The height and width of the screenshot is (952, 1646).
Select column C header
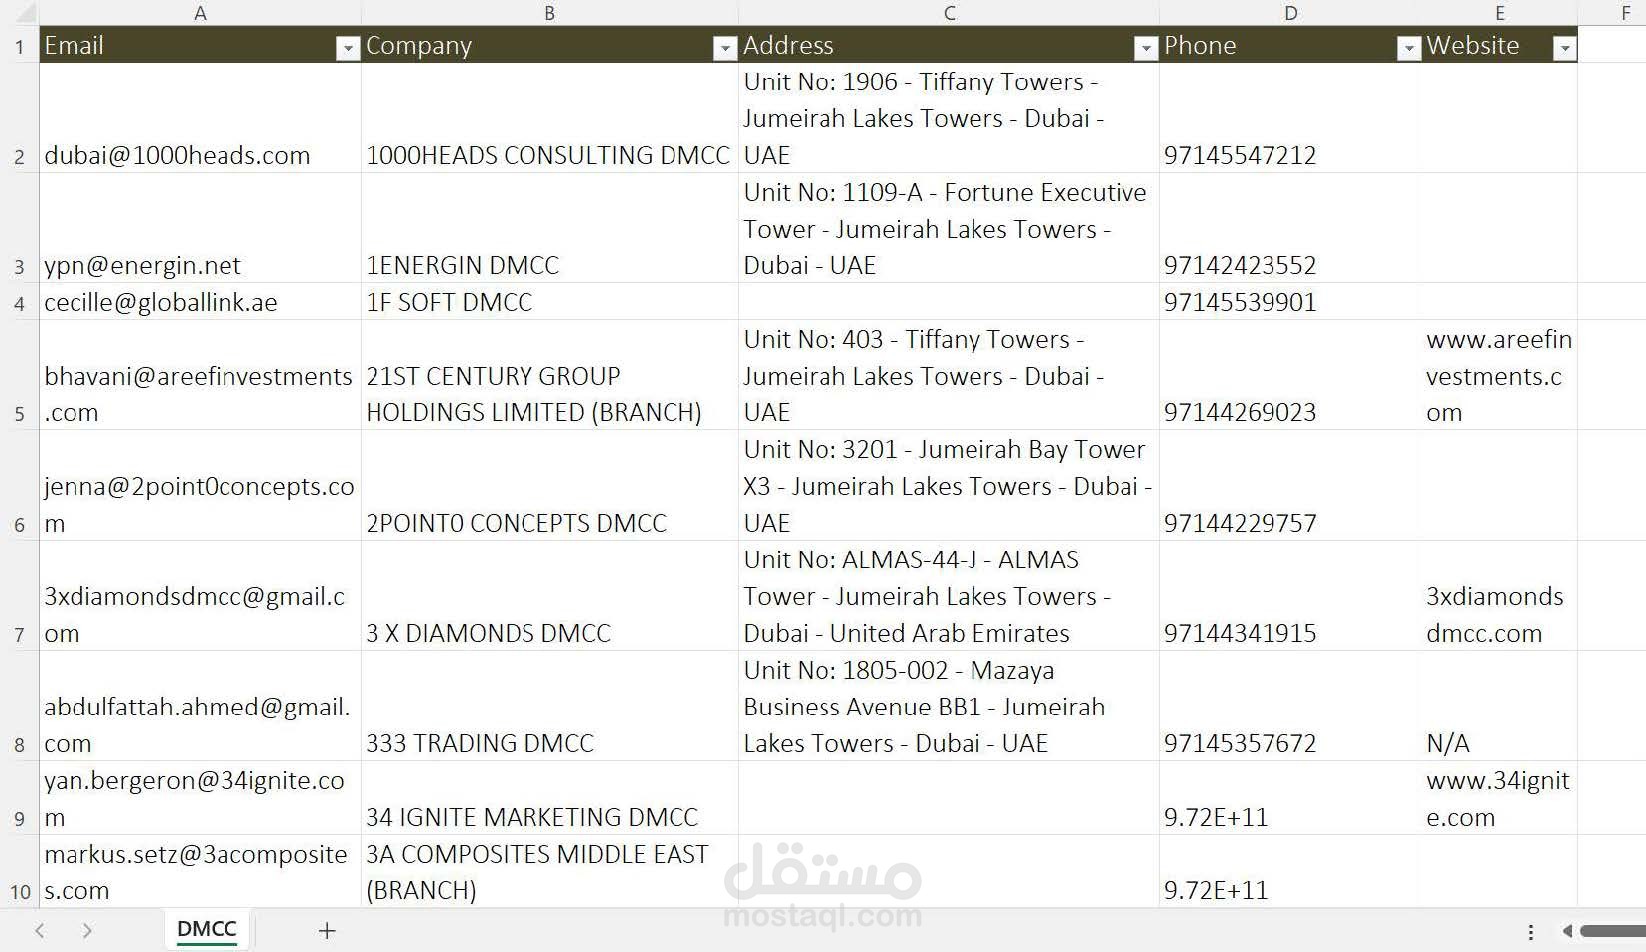tap(949, 13)
